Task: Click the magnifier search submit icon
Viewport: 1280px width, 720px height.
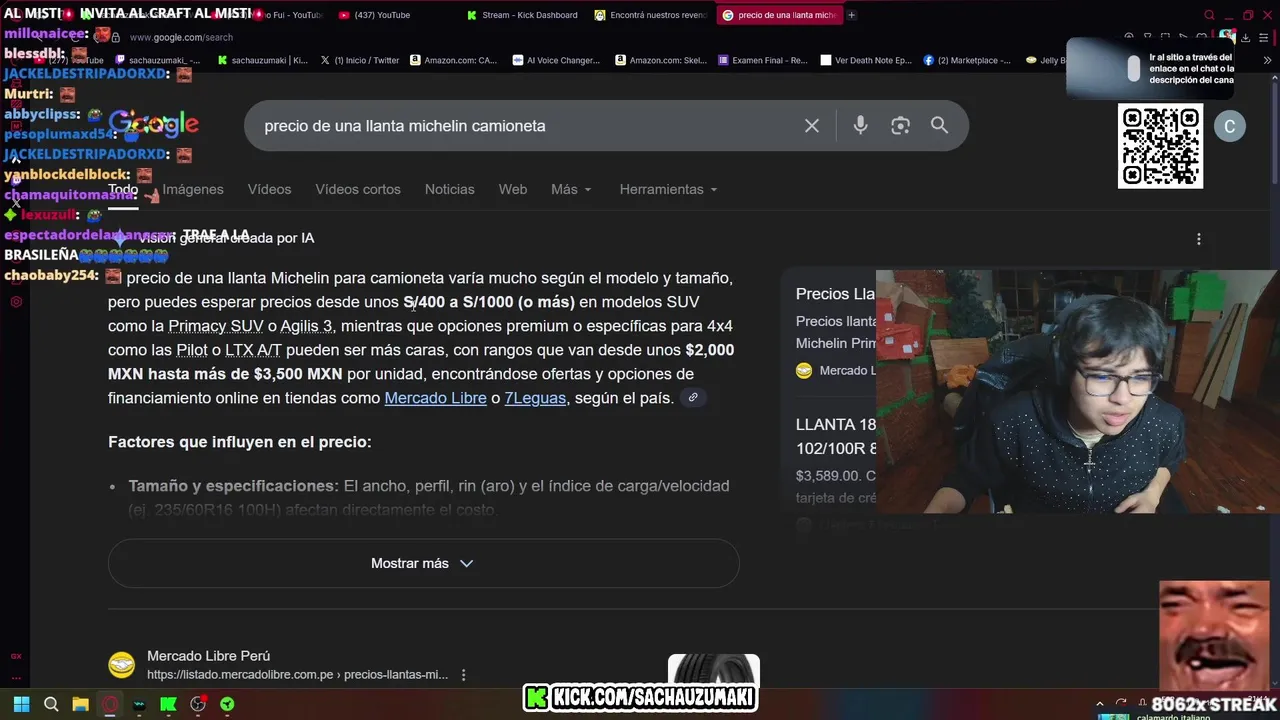Action: [x=939, y=126]
